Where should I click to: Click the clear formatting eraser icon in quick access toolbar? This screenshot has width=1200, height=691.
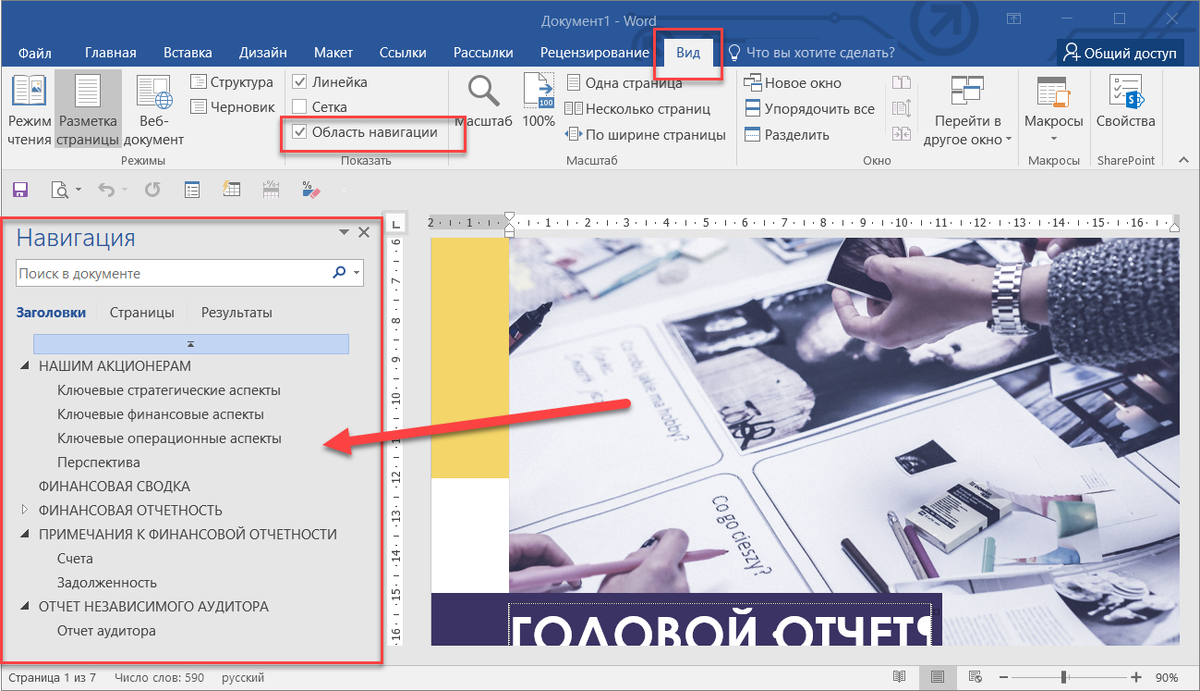310,188
